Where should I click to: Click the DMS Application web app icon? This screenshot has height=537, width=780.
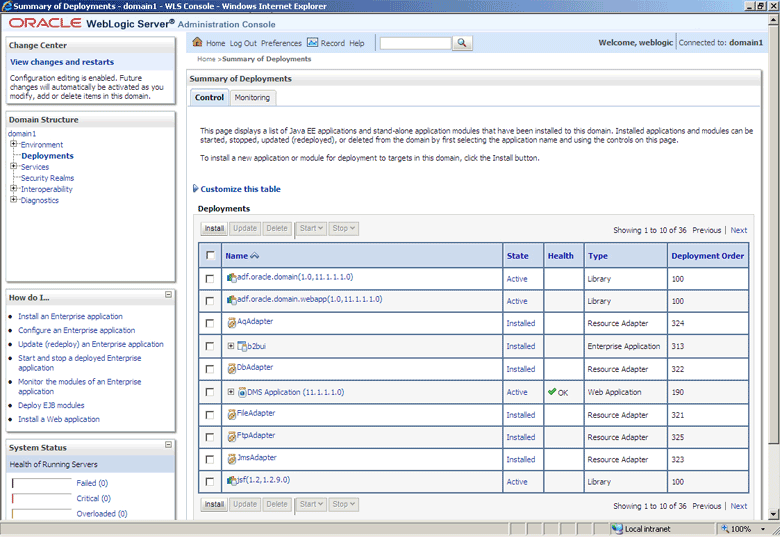coord(242,392)
